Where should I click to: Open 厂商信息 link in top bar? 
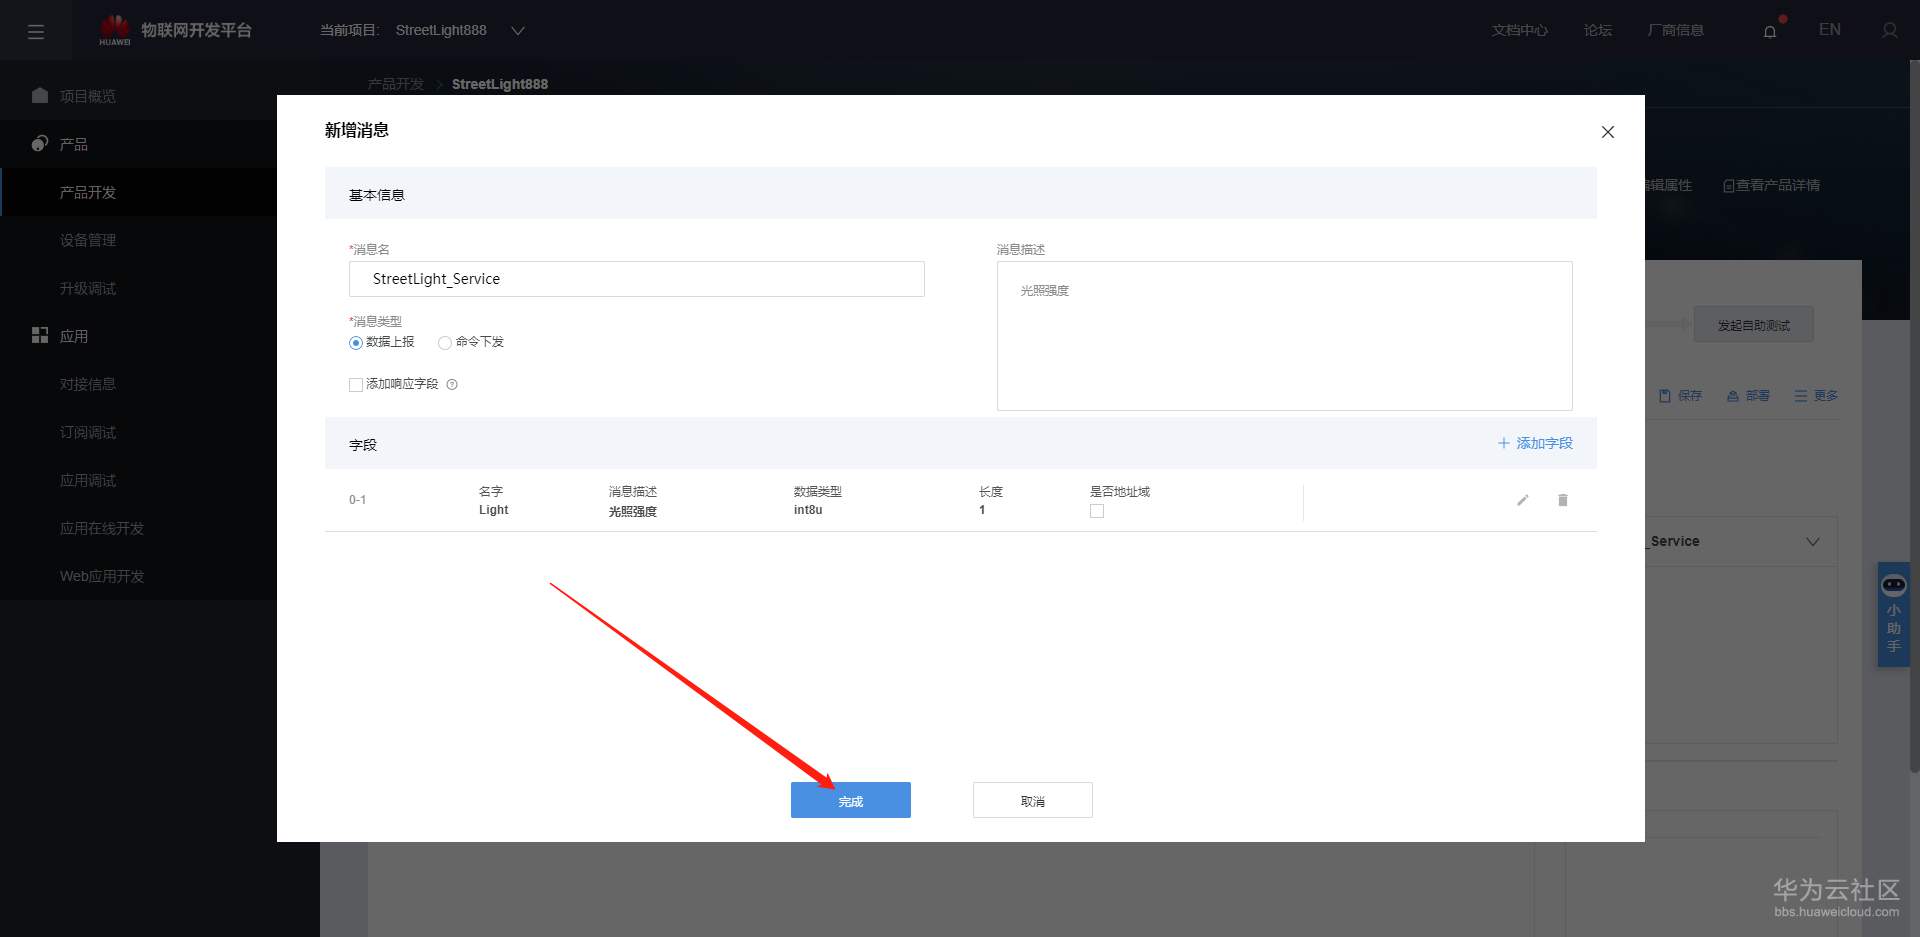pyautogui.click(x=1676, y=31)
